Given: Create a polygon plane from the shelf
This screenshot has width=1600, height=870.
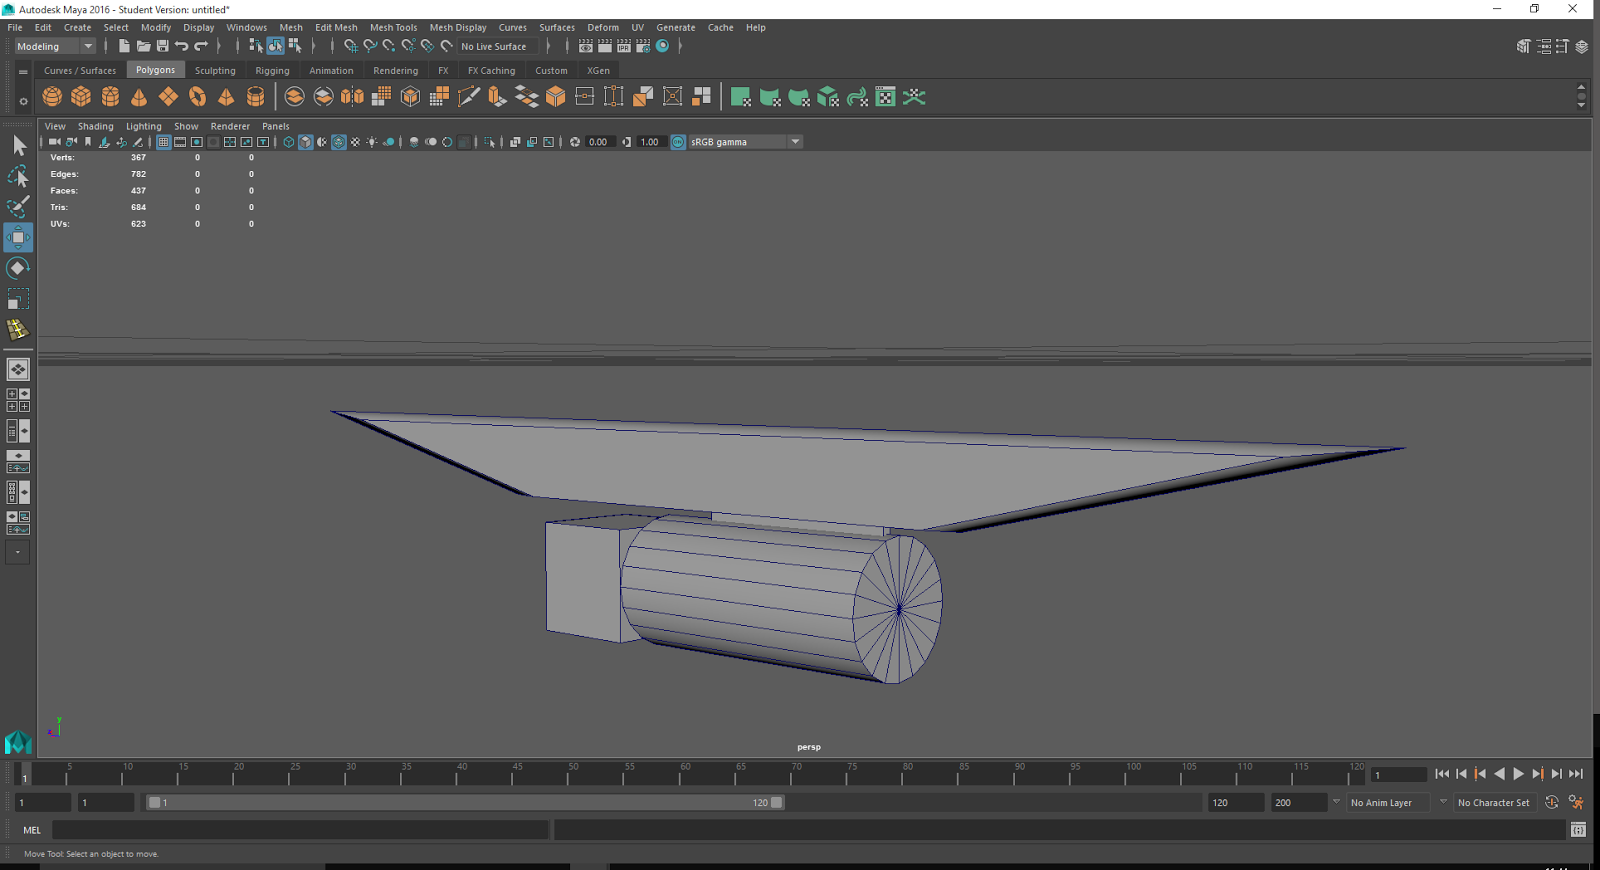Looking at the screenshot, I should (x=168, y=97).
